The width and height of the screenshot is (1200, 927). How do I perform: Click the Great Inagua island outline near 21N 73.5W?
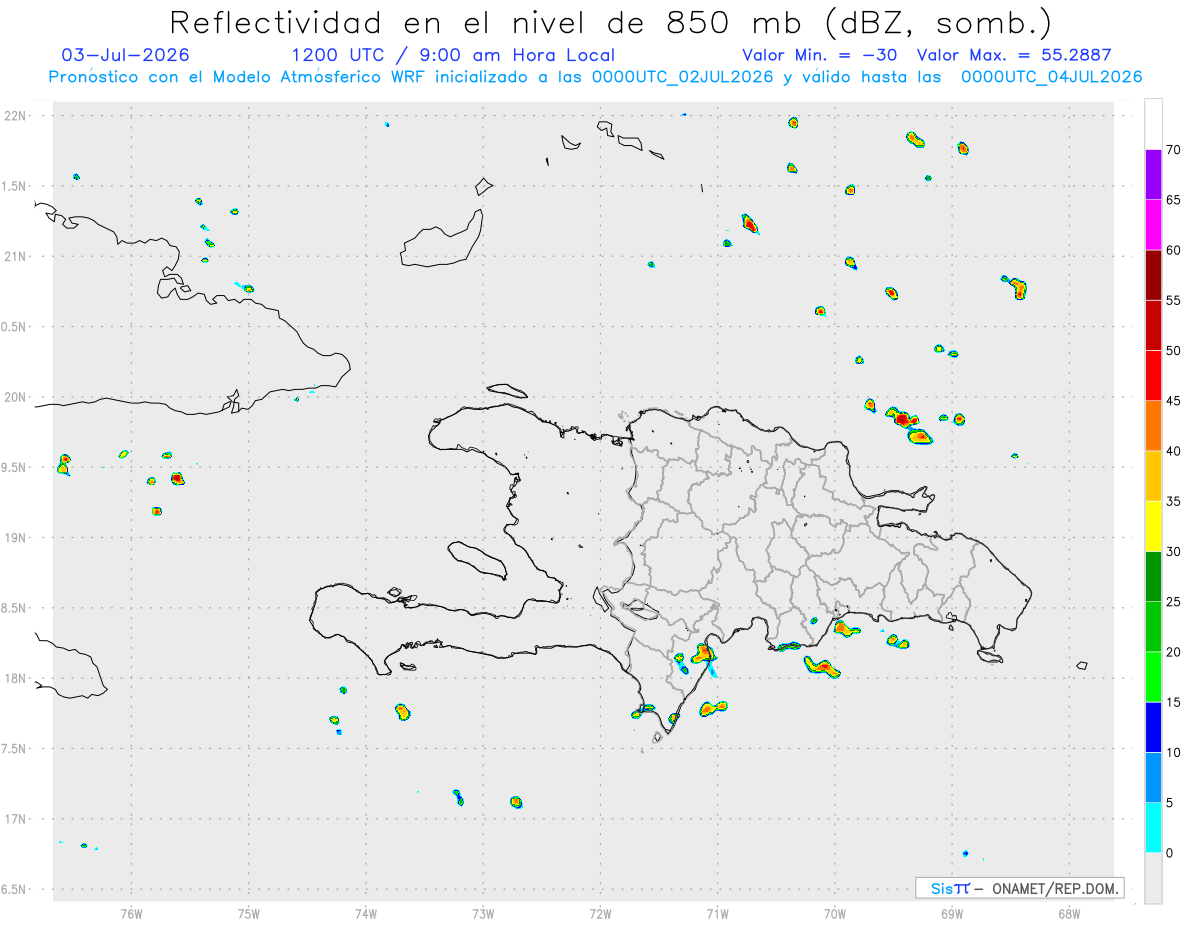pyautogui.click(x=443, y=238)
